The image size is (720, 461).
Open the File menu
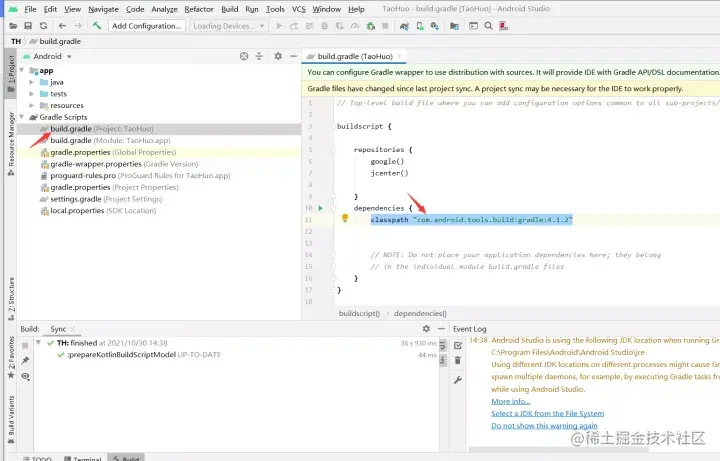(30, 9)
